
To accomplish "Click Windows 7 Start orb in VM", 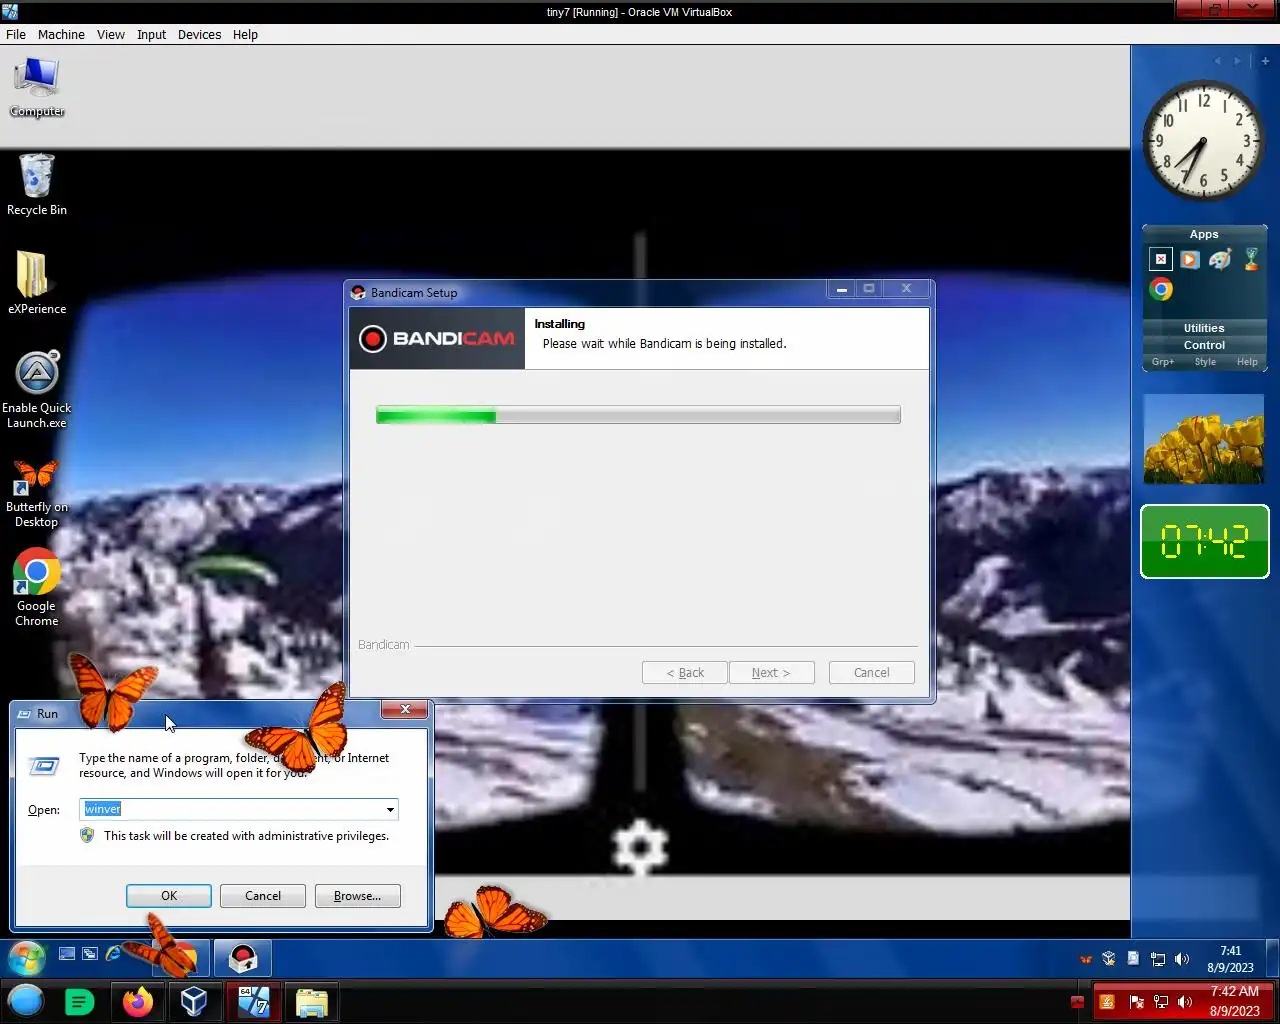I will click(27, 959).
